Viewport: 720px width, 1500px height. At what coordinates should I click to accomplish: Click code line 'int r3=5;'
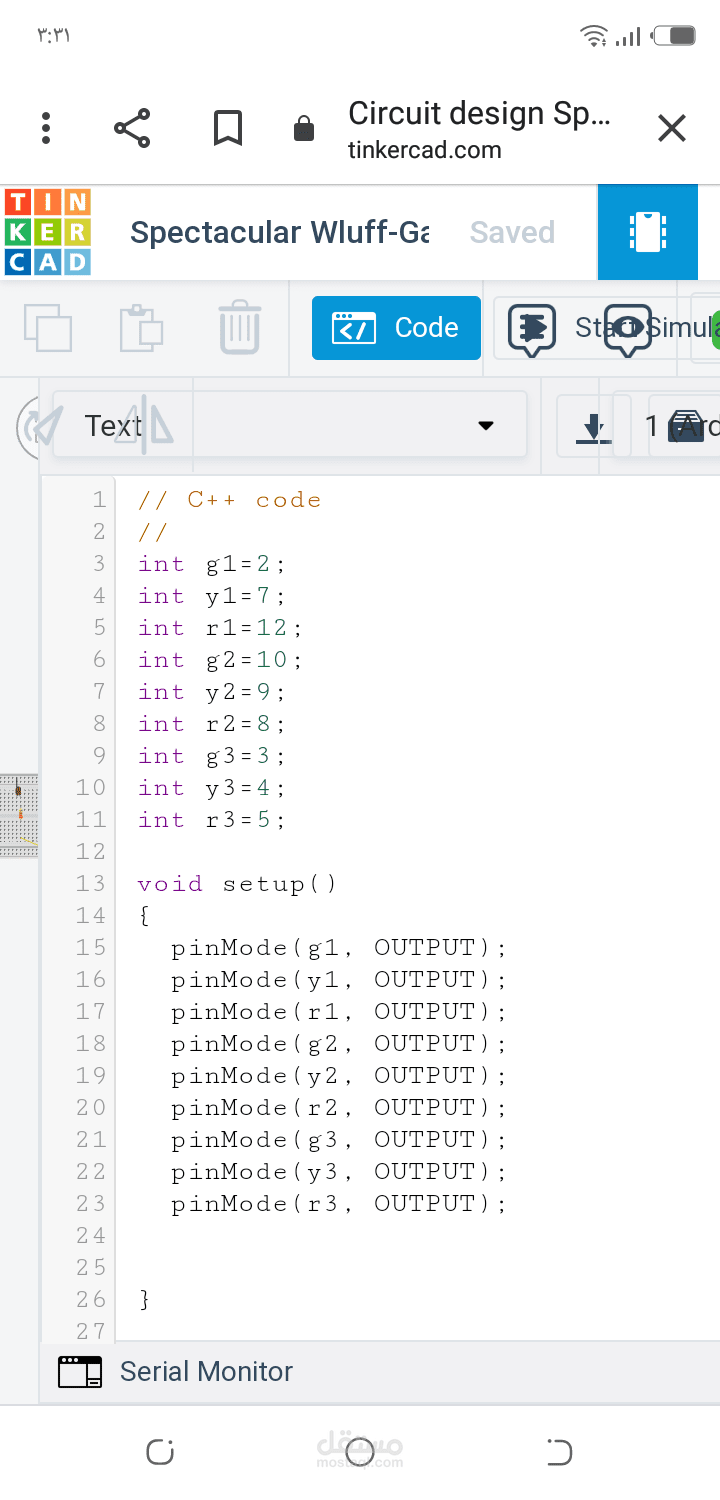point(212,820)
